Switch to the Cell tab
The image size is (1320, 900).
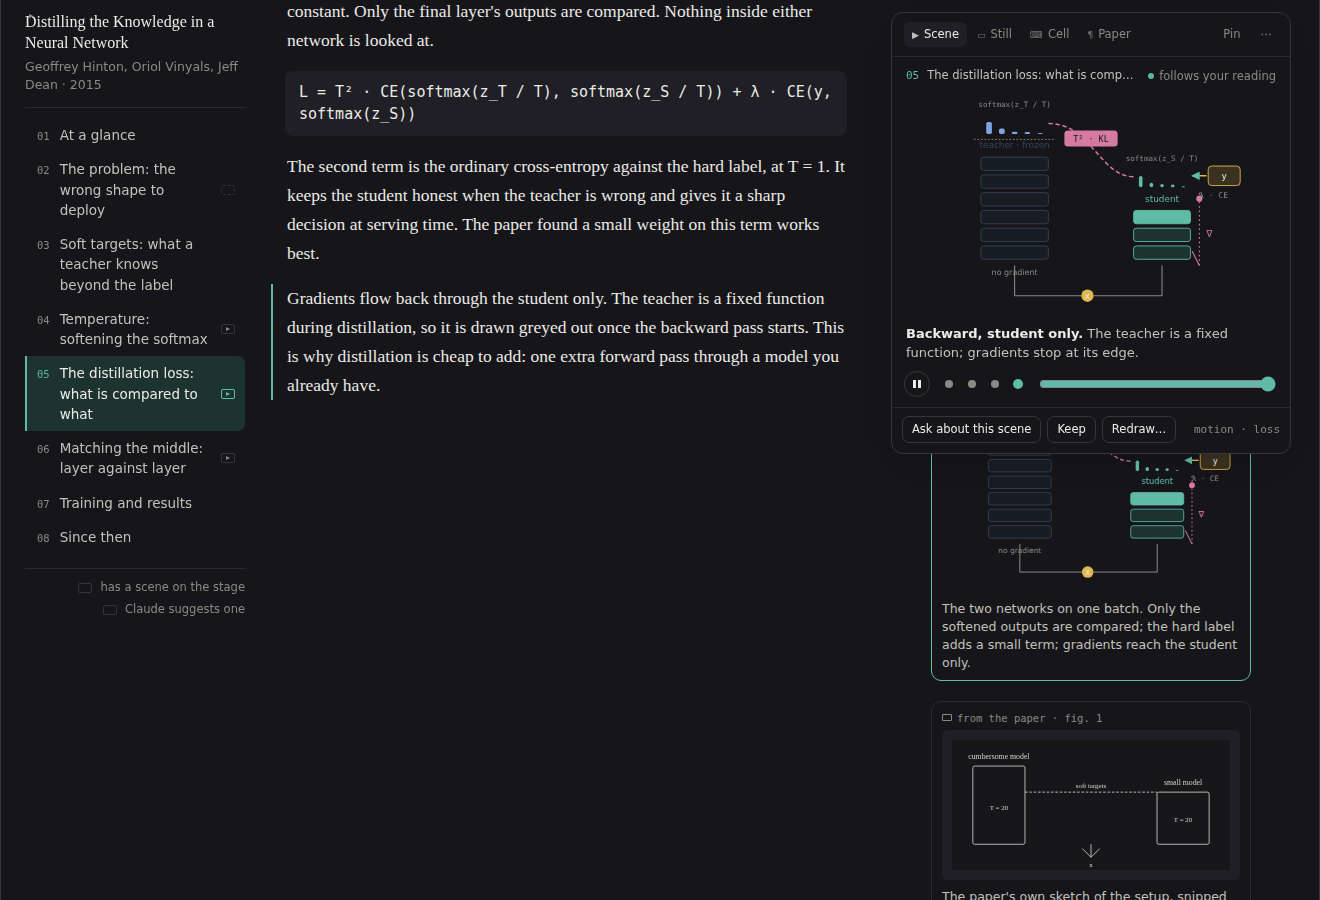tap(1050, 34)
